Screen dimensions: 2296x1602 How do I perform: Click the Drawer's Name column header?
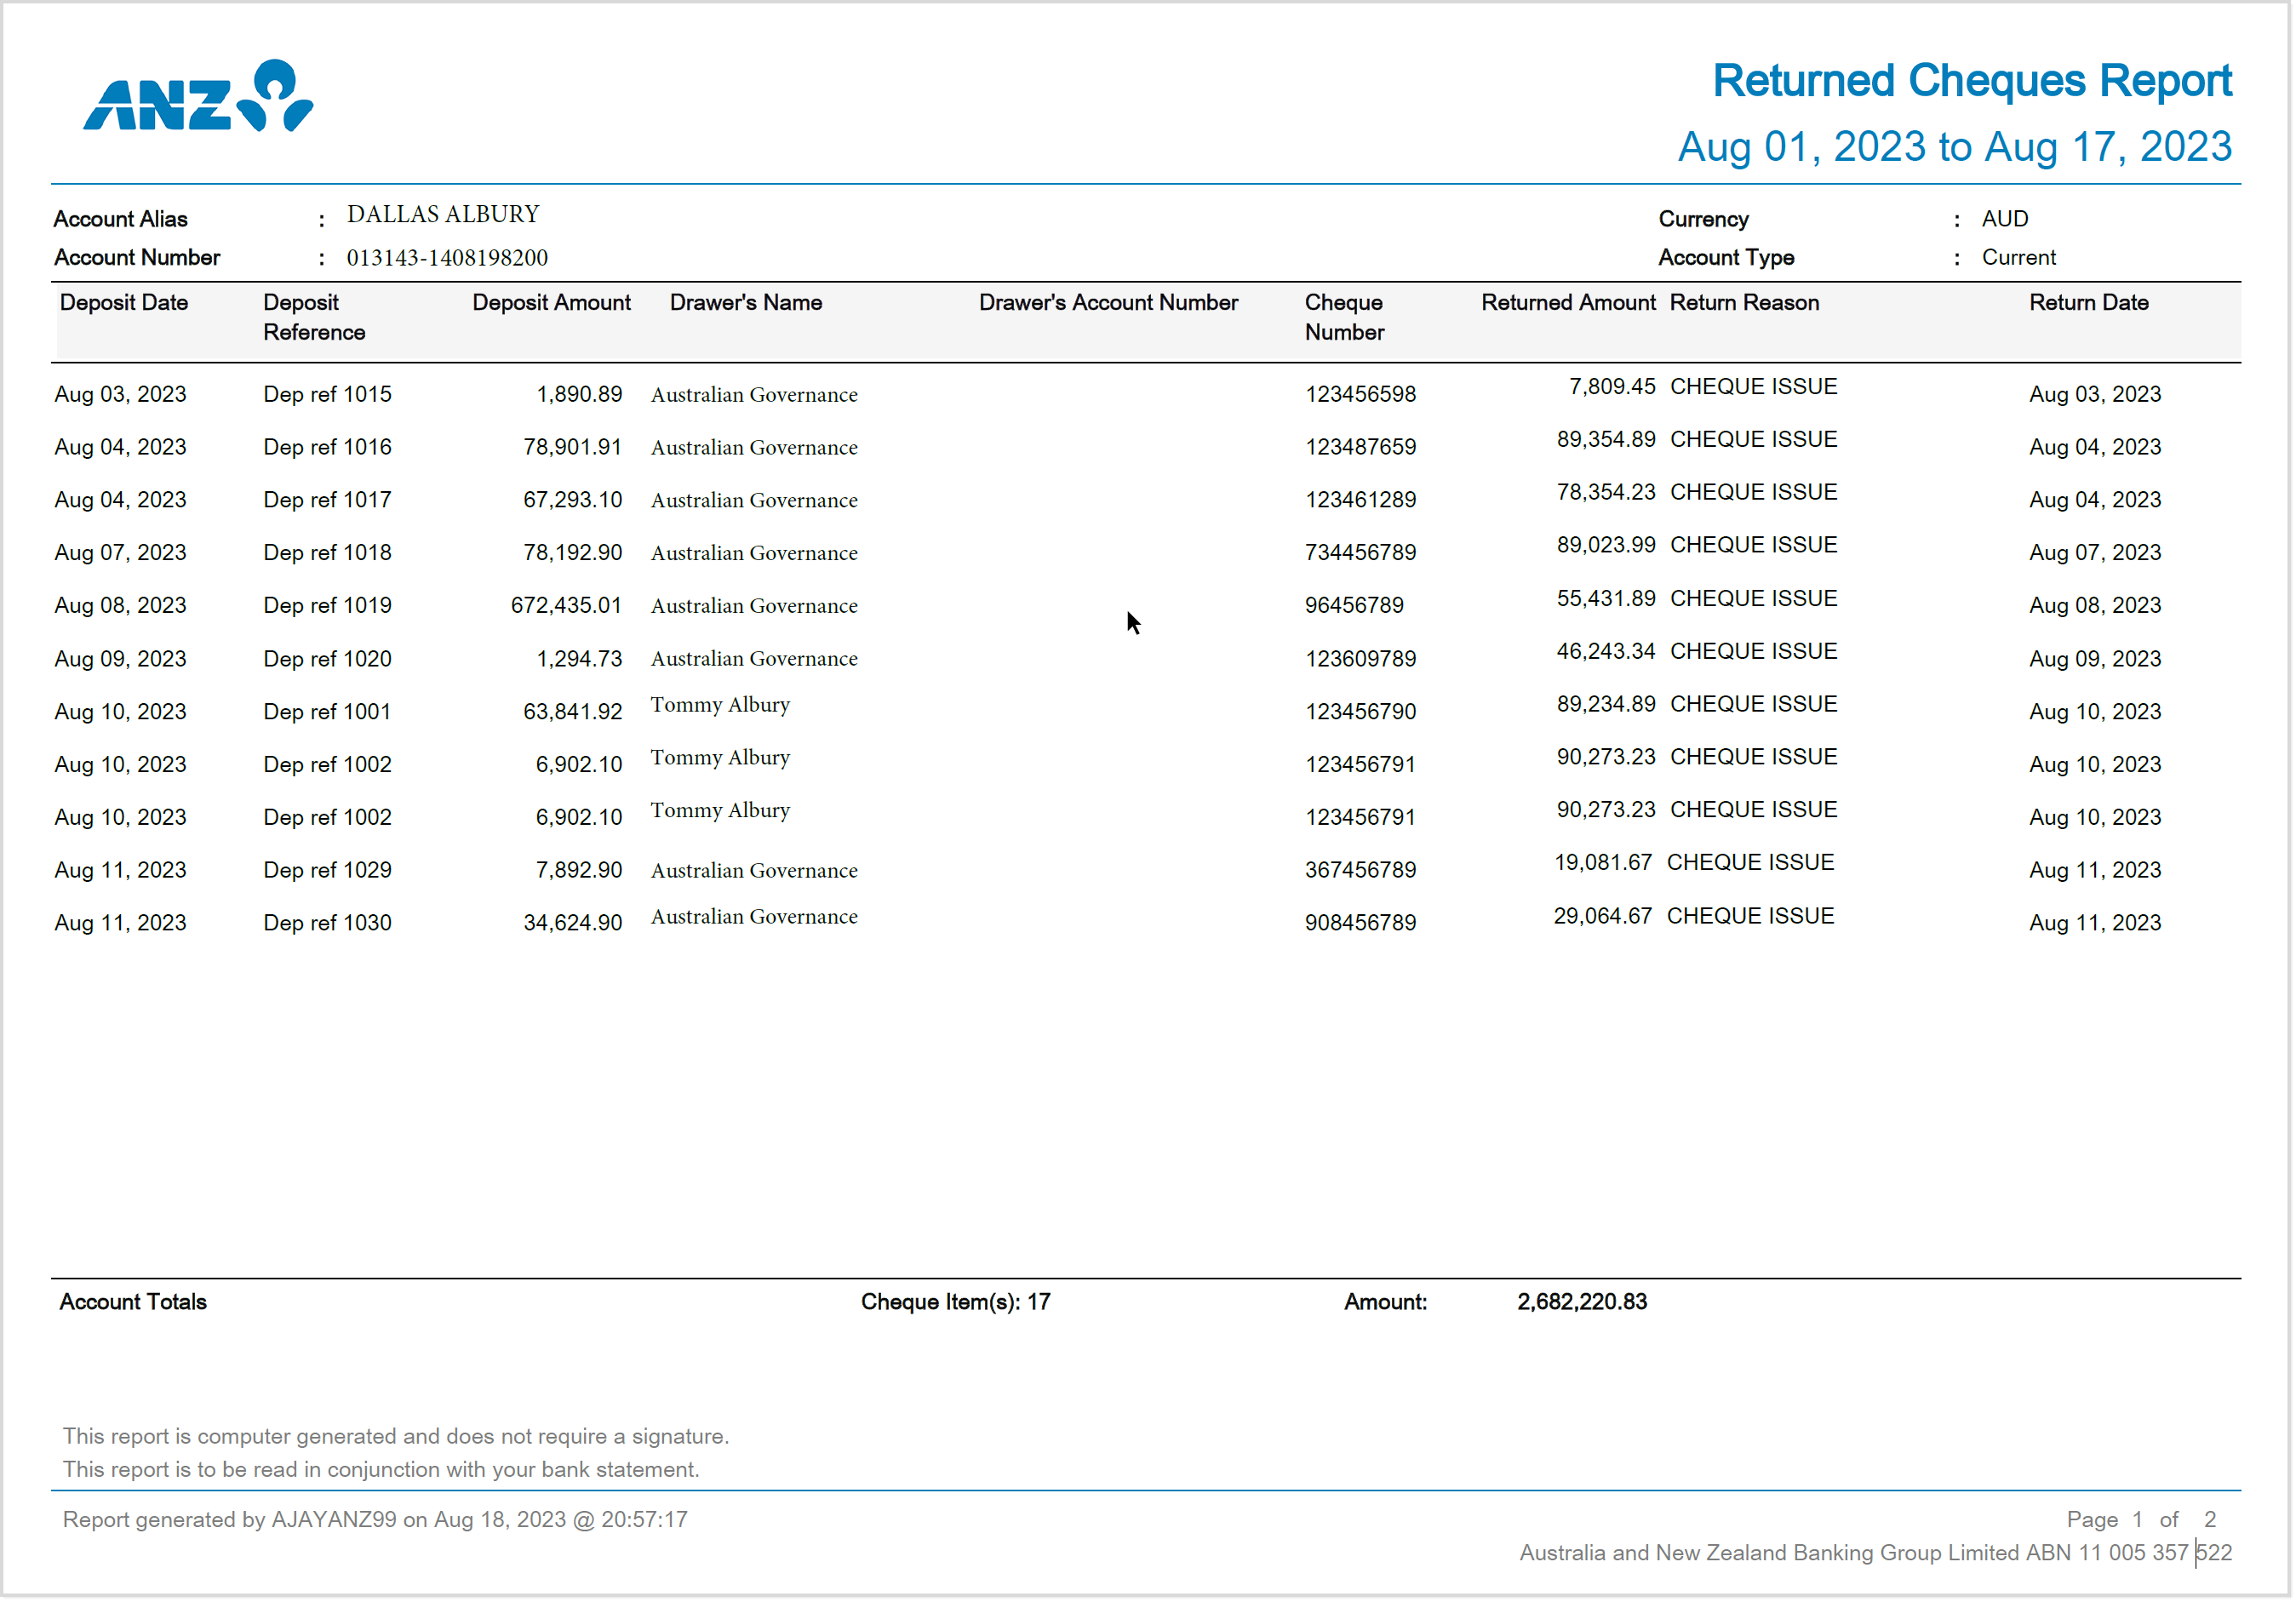pyautogui.click(x=745, y=302)
